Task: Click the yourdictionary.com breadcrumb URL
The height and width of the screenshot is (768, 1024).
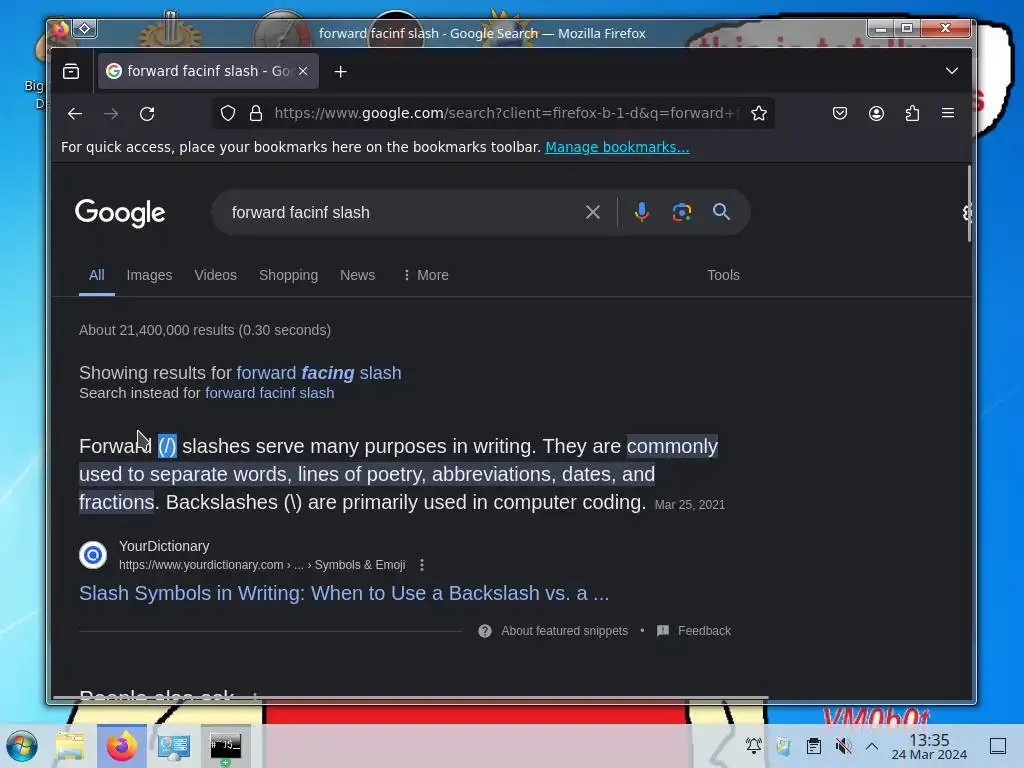Action: [262, 565]
